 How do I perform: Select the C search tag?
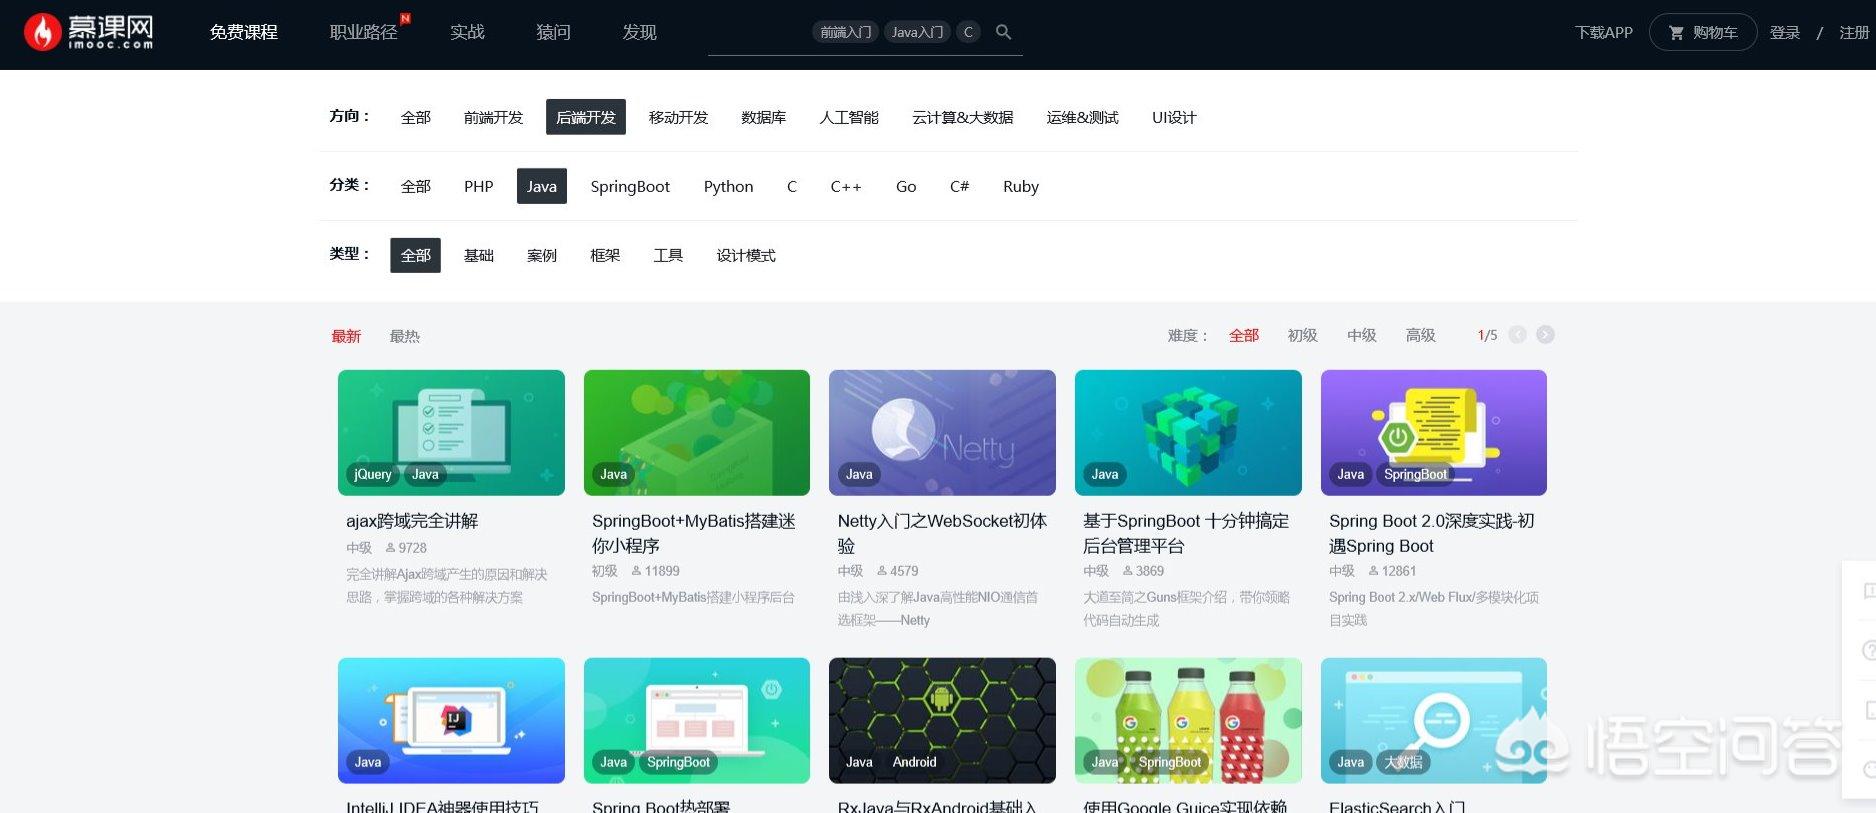pyautogui.click(x=968, y=32)
